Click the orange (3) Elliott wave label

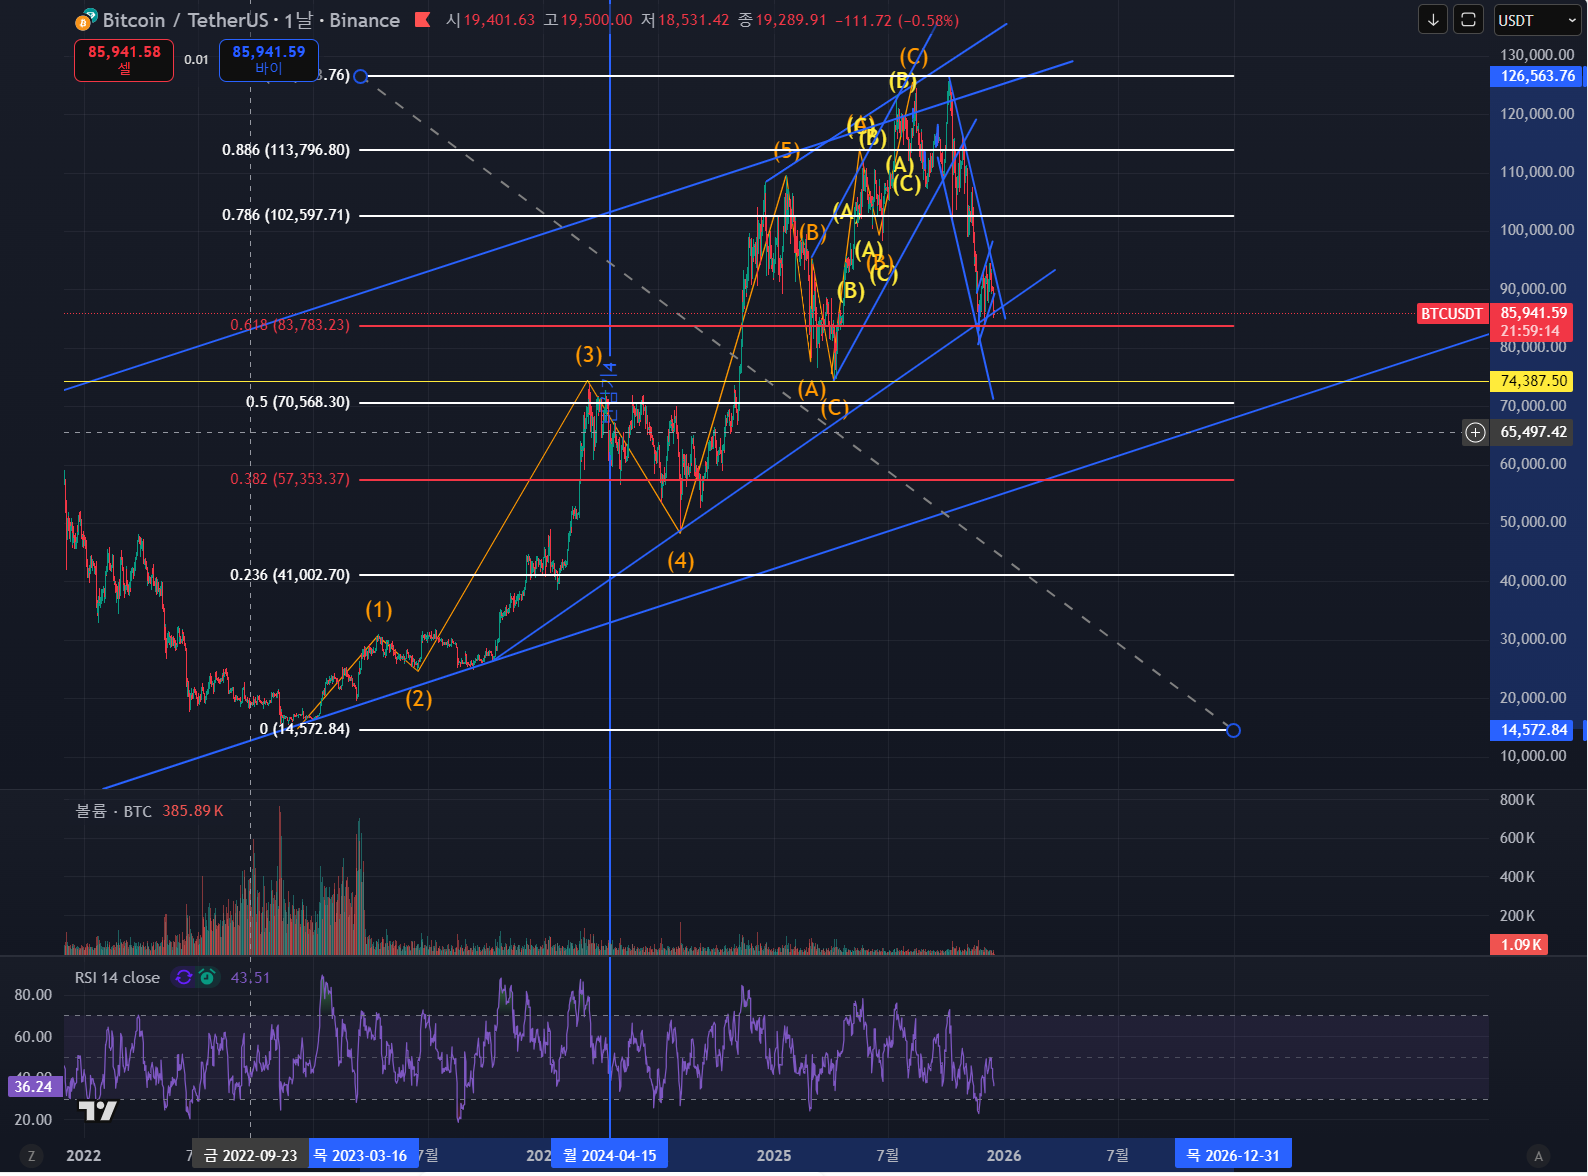pos(589,355)
